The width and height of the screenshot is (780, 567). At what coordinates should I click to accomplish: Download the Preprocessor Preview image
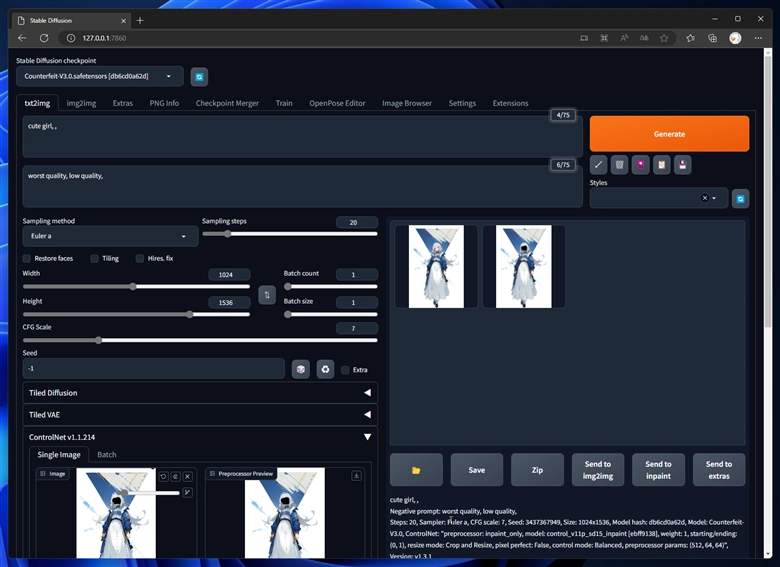[x=357, y=476]
